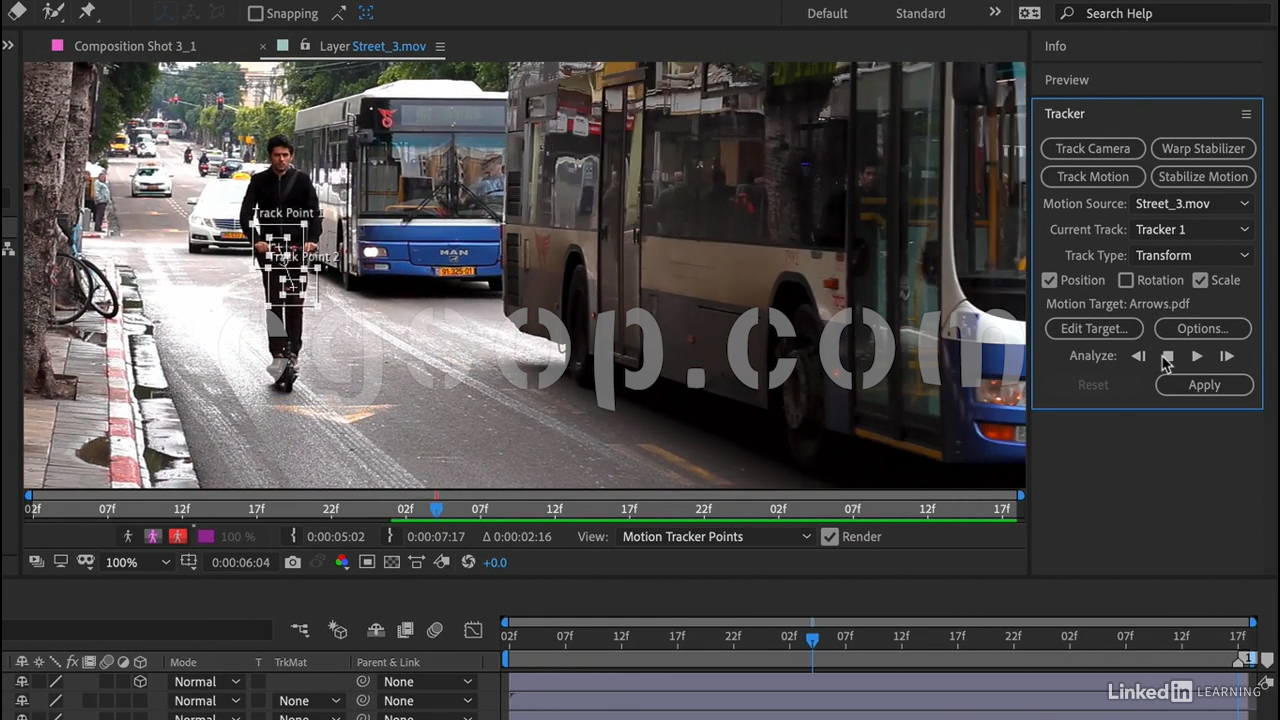Uncheck the Scale checkbox
The image size is (1280, 720).
pyautogui.click(x=1200, y=280)
